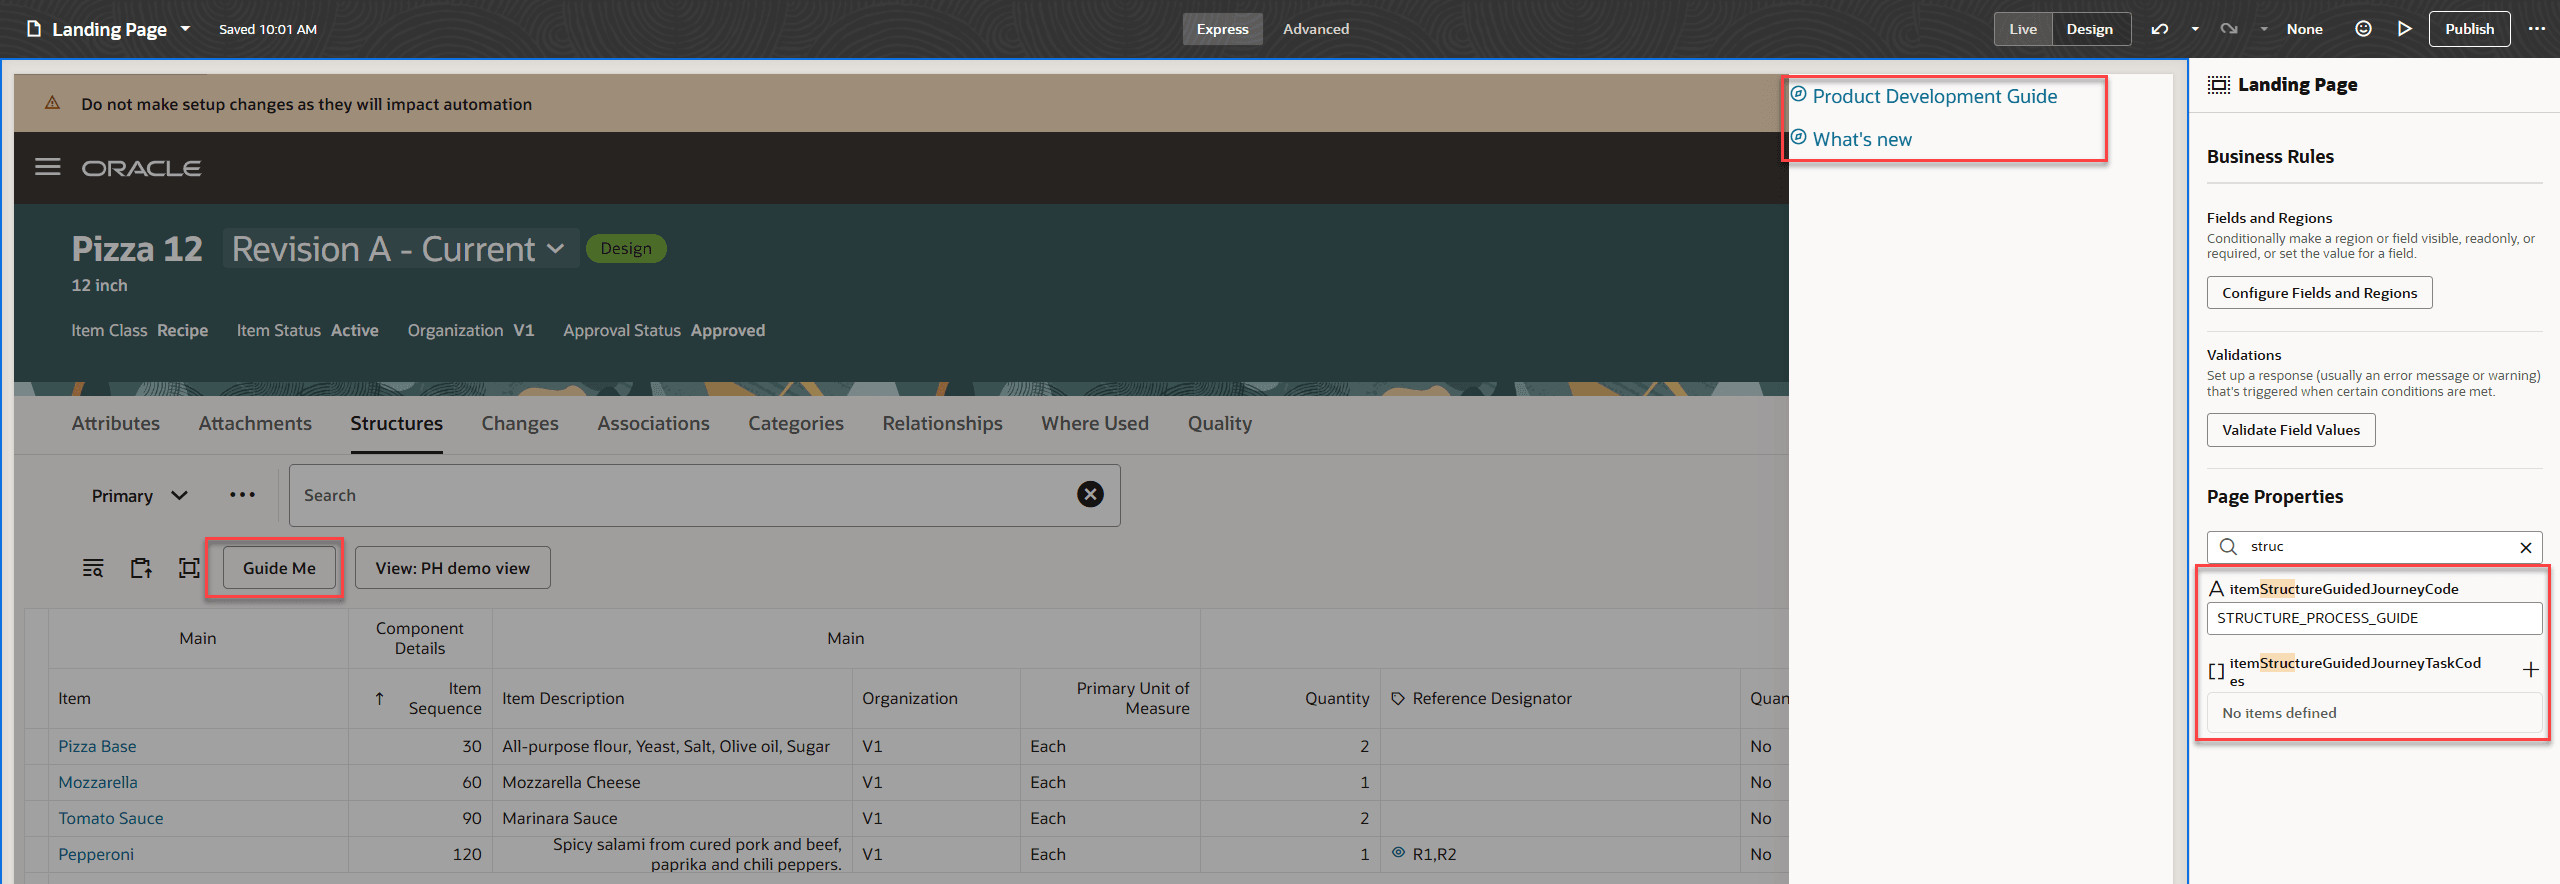Click the Reference Designator tag icon
The image size is (2560, 884).
pos(1398,698)
